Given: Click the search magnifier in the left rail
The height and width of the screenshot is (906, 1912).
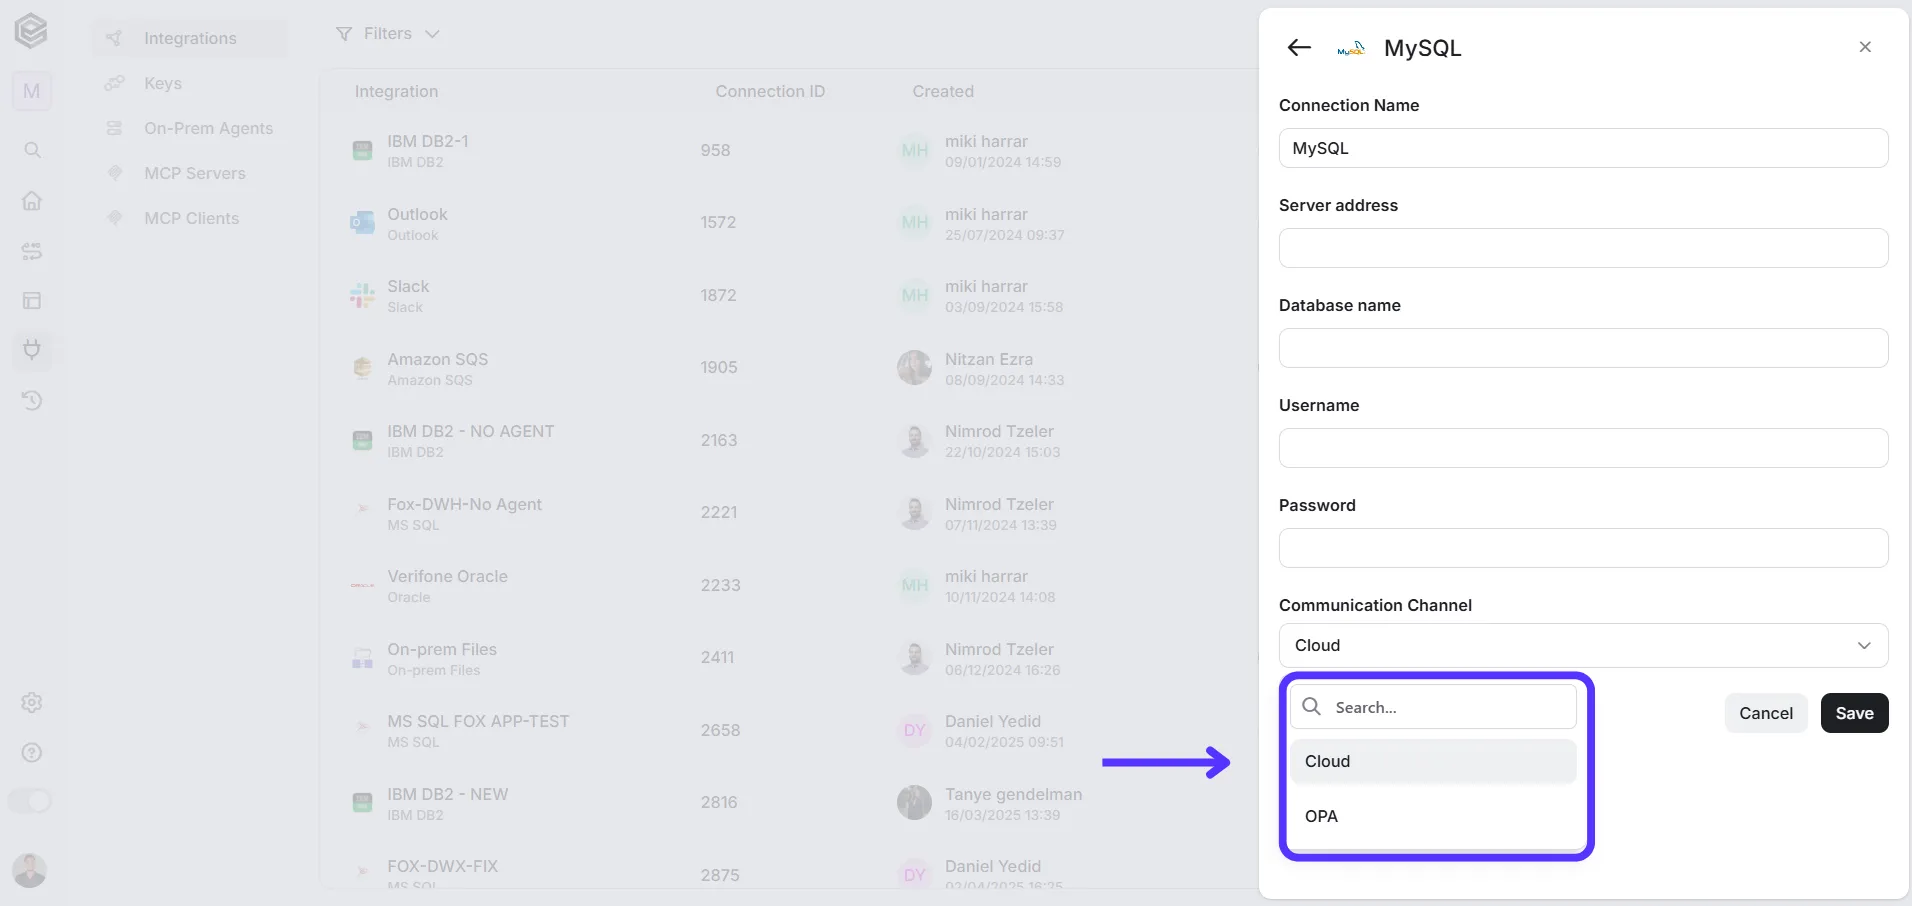Looking at the screenshot, I should (x=32, y=150).
